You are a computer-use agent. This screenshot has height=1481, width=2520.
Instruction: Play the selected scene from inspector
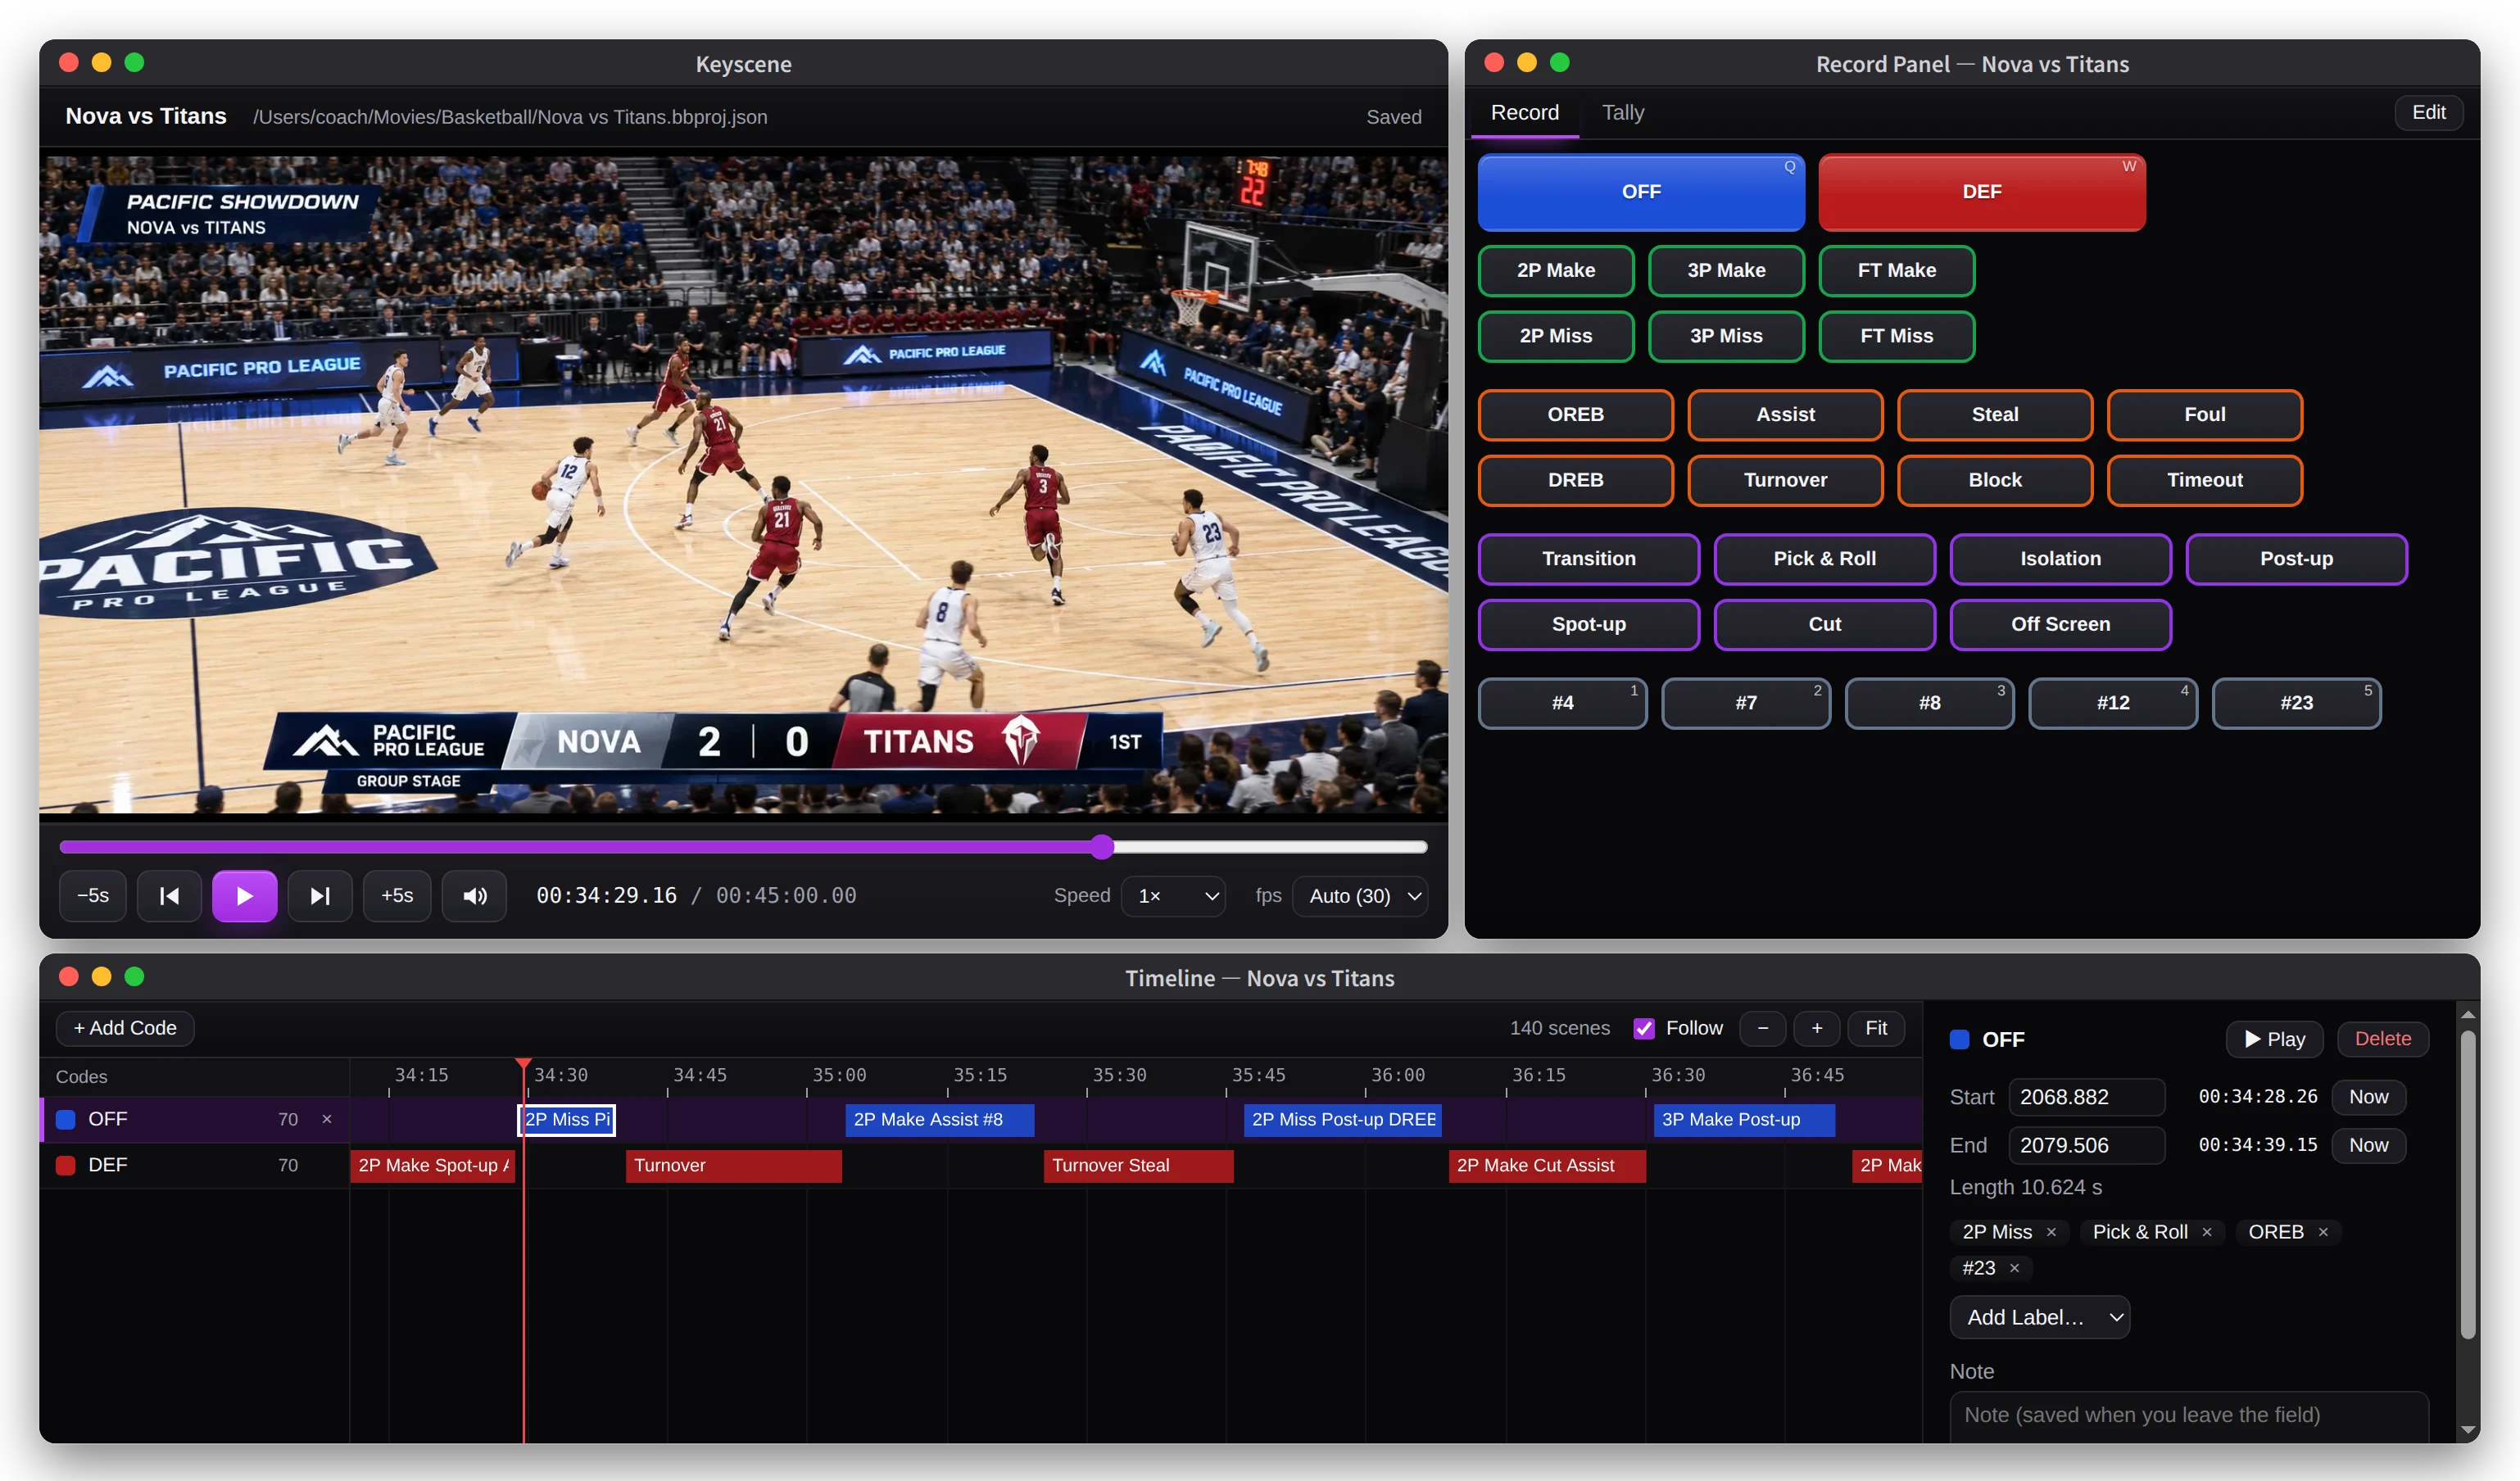(x=2274, y=1039)
